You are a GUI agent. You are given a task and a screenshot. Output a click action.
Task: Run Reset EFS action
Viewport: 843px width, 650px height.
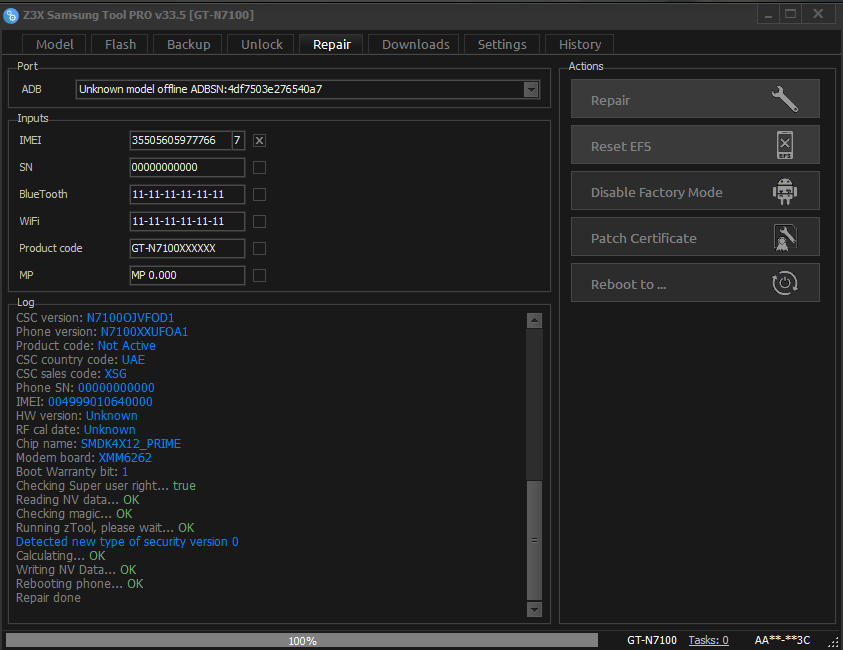(695, 145)
